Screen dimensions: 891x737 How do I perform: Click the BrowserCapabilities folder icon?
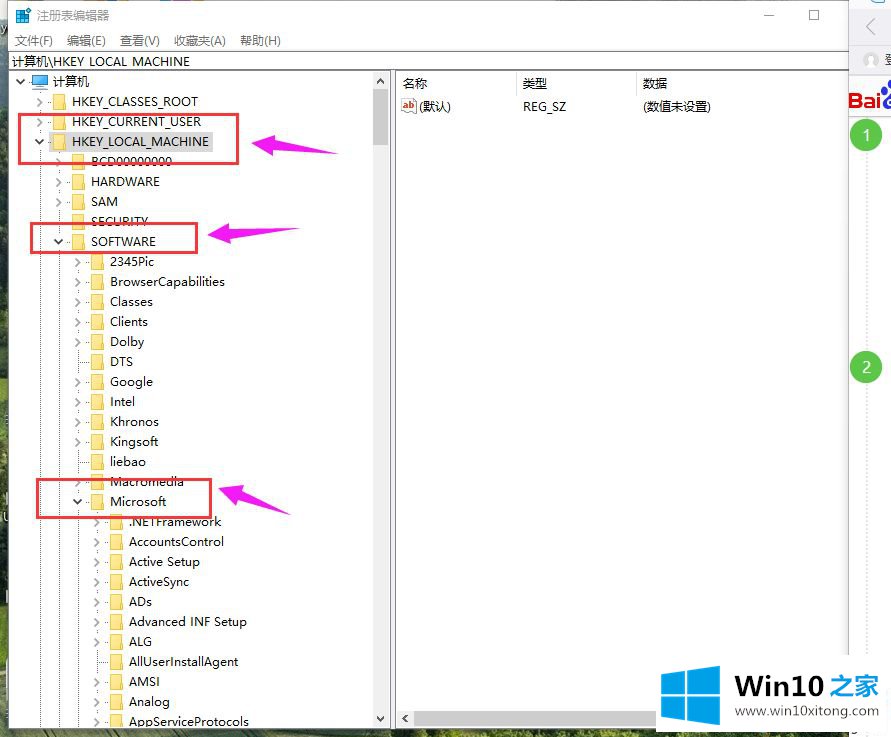point(98,282)
